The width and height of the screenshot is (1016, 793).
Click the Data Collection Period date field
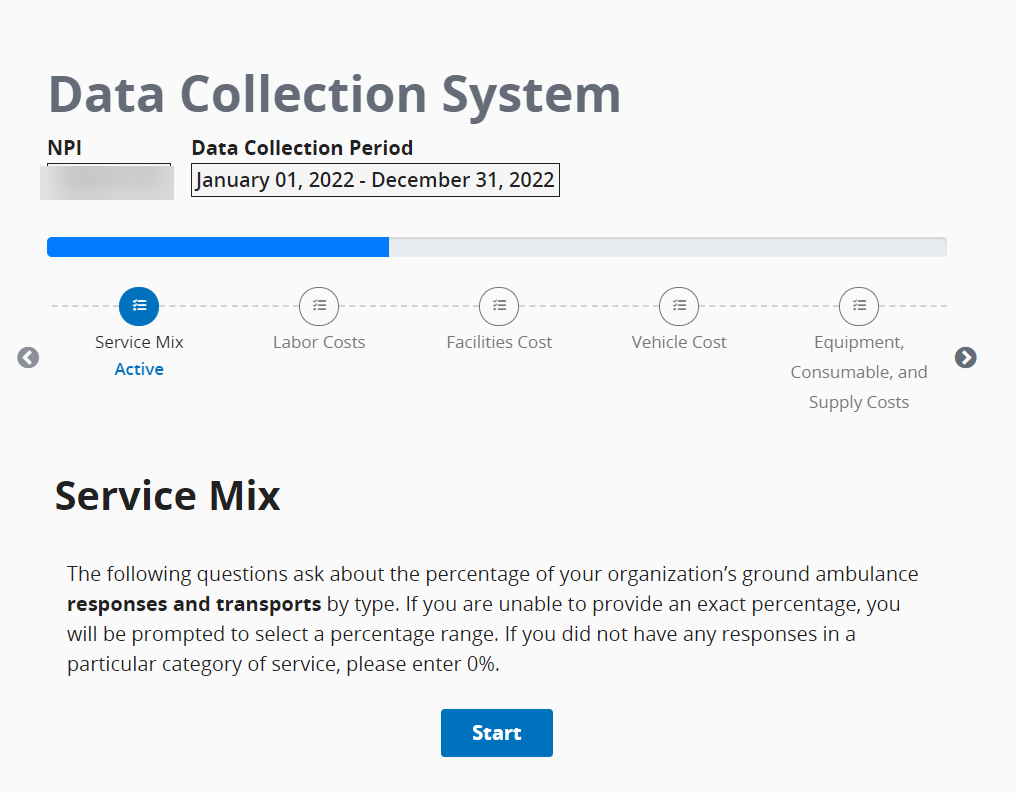coord(375,180)
